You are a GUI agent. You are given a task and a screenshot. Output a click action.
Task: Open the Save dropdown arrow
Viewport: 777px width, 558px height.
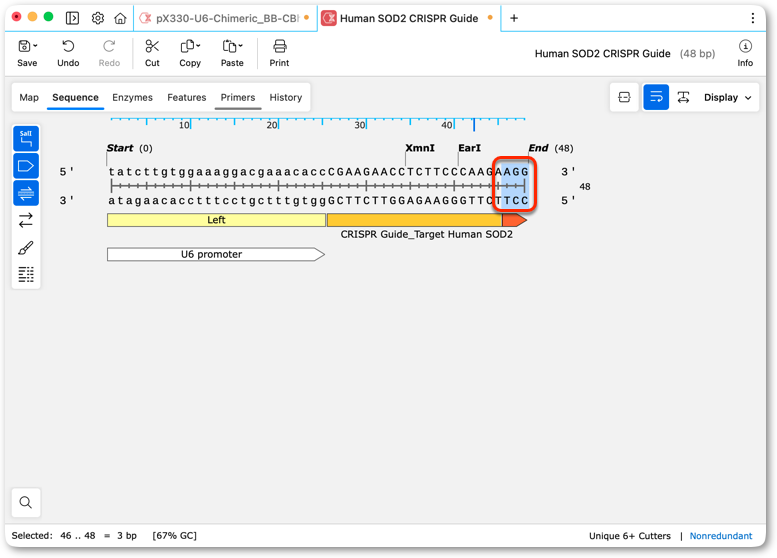tap(35, 46)
